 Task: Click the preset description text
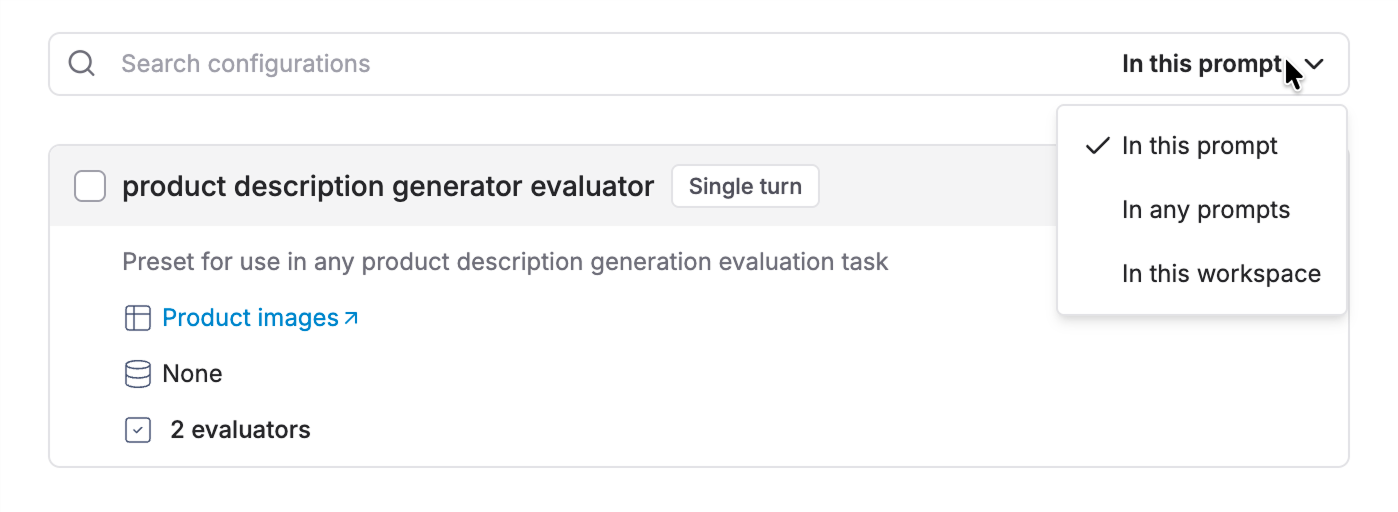click(x=505, y=262)
